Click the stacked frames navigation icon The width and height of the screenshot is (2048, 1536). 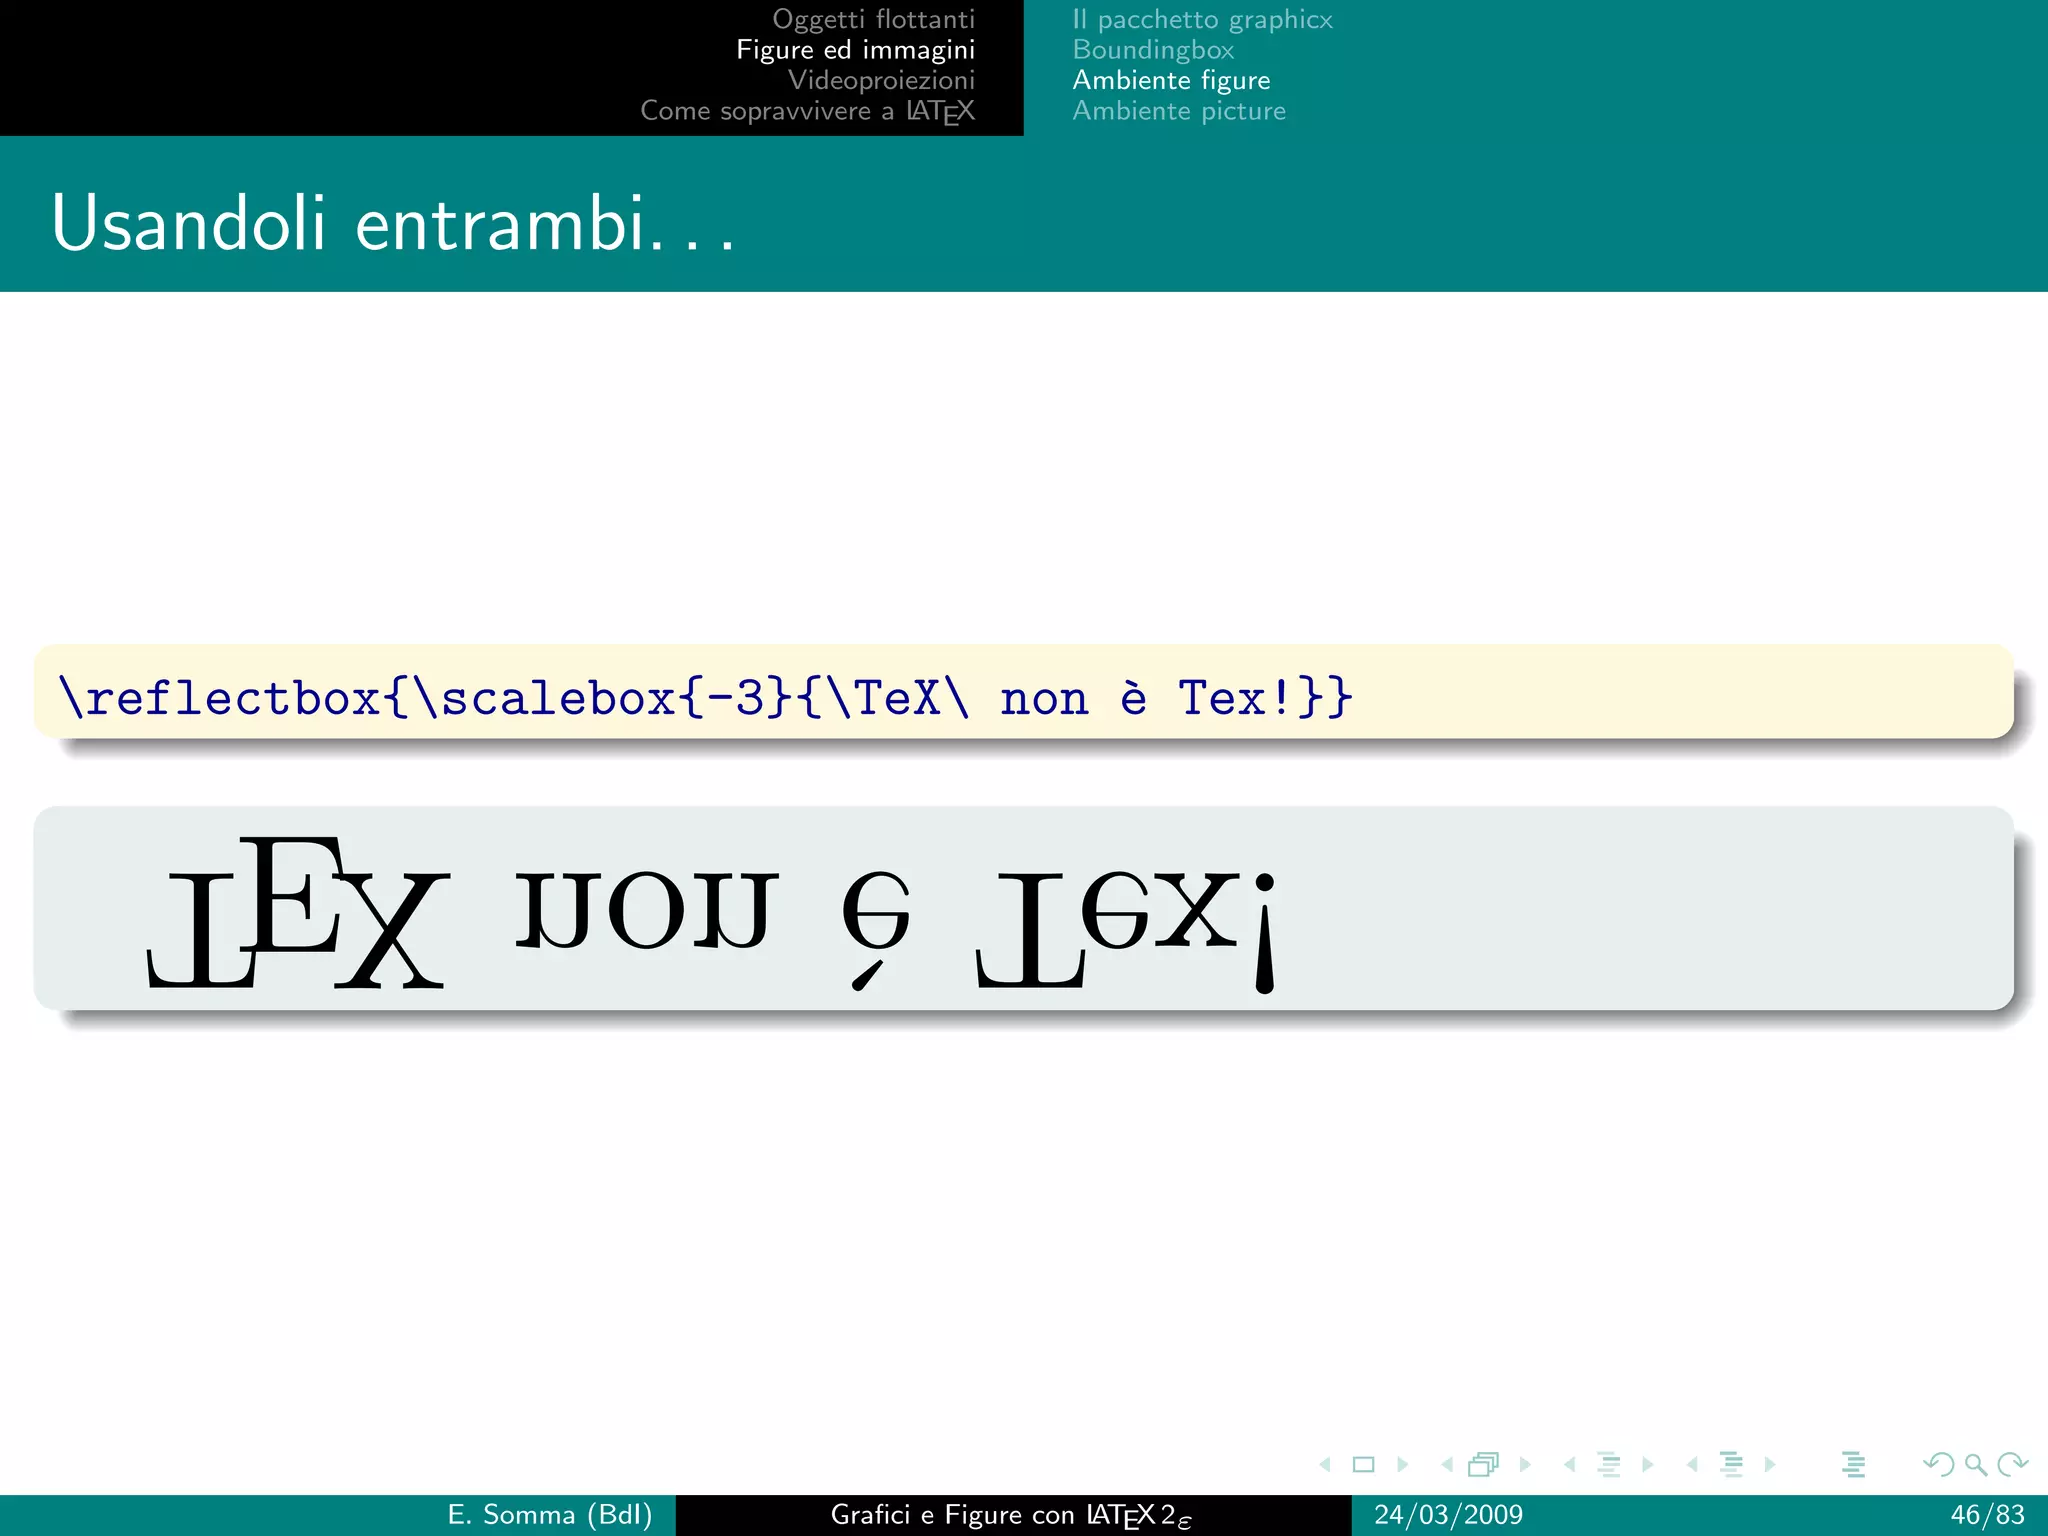[x=1484, y=1464]
